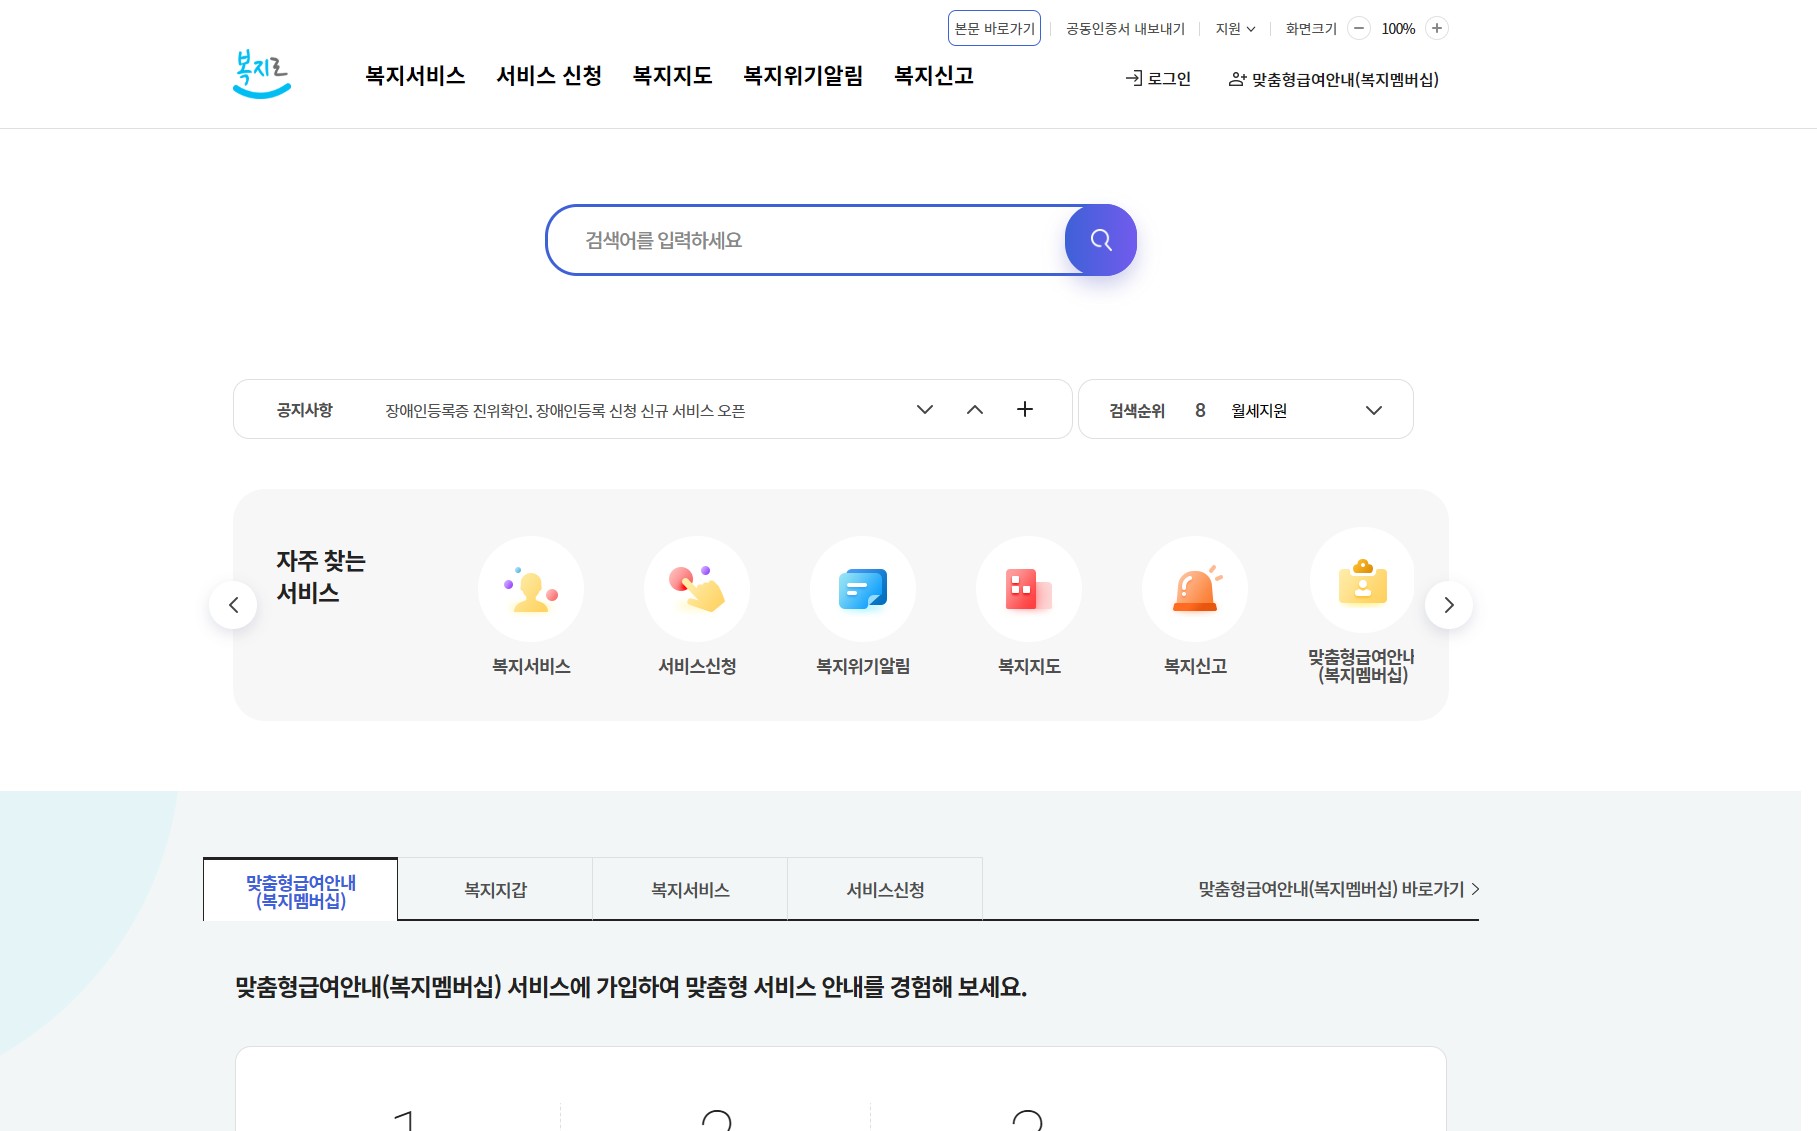Open the 검색순위 keyword dropdown
Viewport: 1817px width, 1131px height.
click(x=1373, y=409)
